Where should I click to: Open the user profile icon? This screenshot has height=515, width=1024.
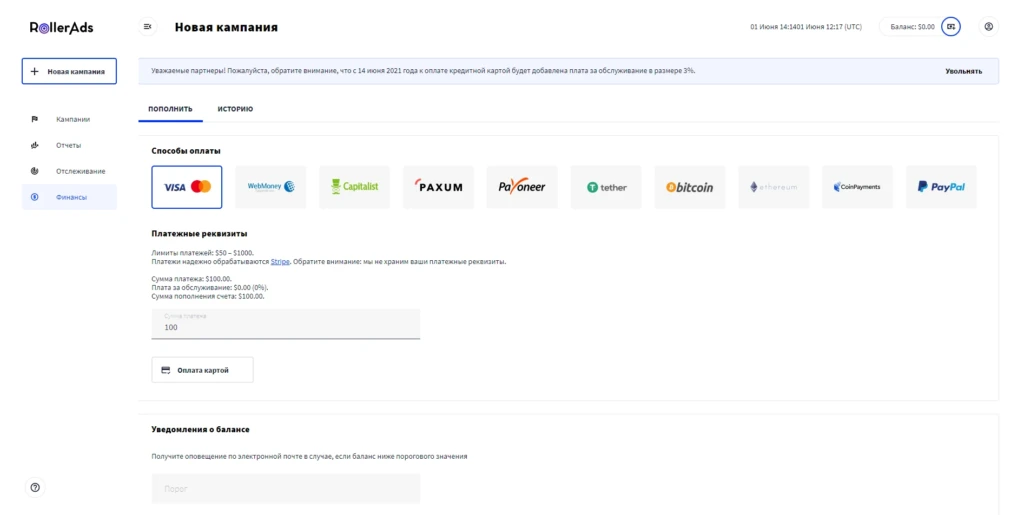(989, 27)
